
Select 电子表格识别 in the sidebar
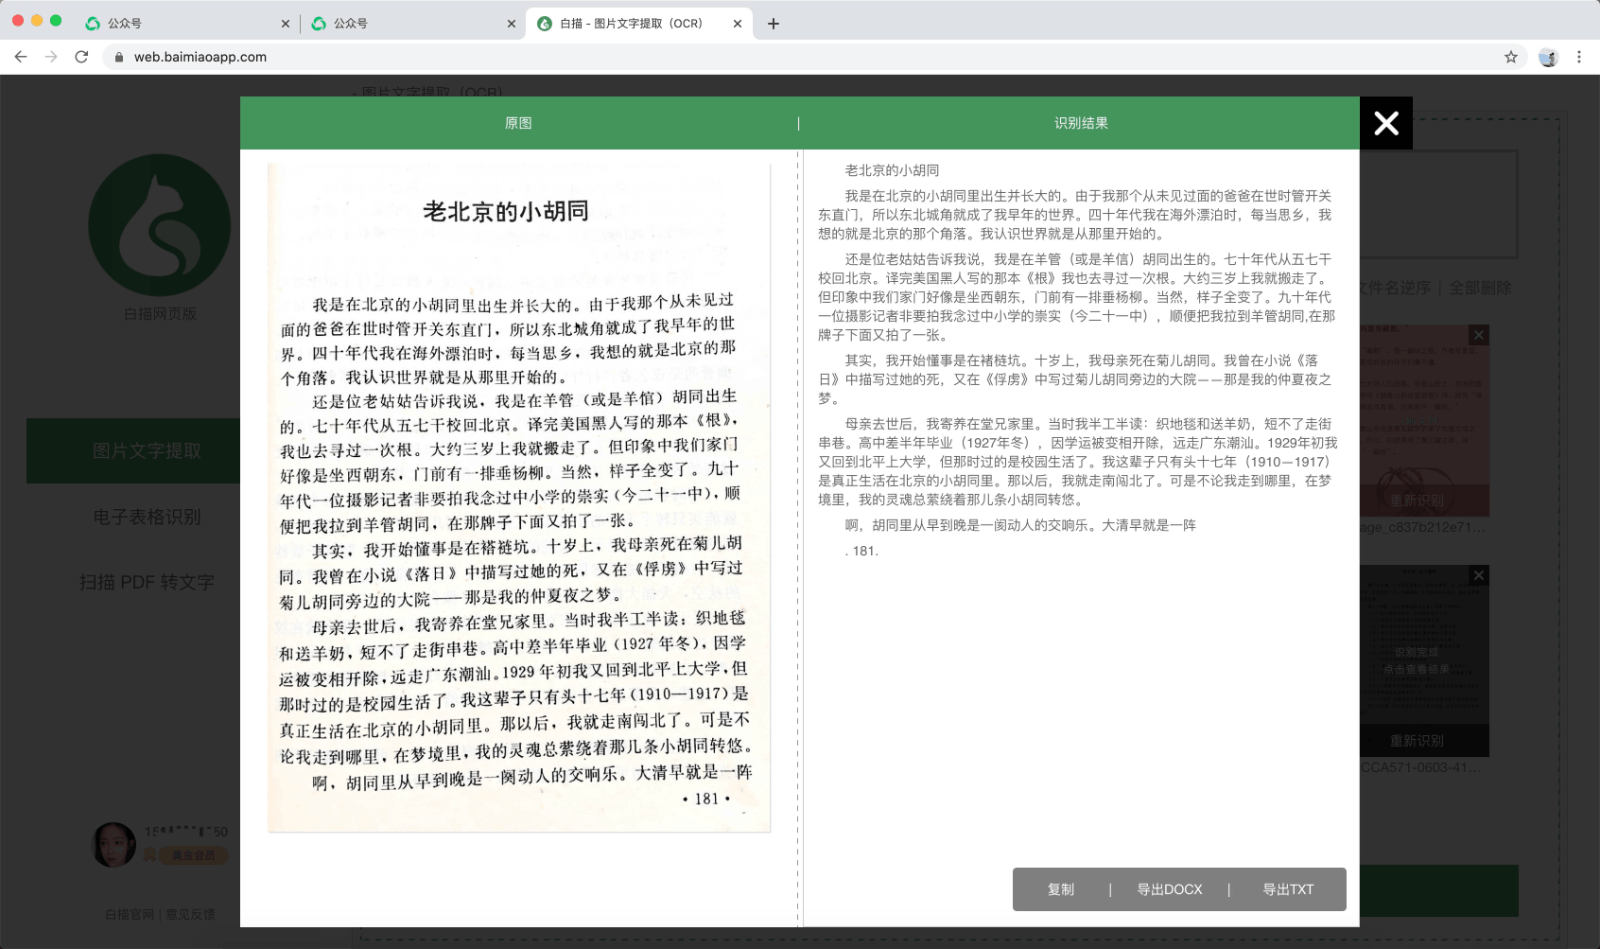coord(147,517)
